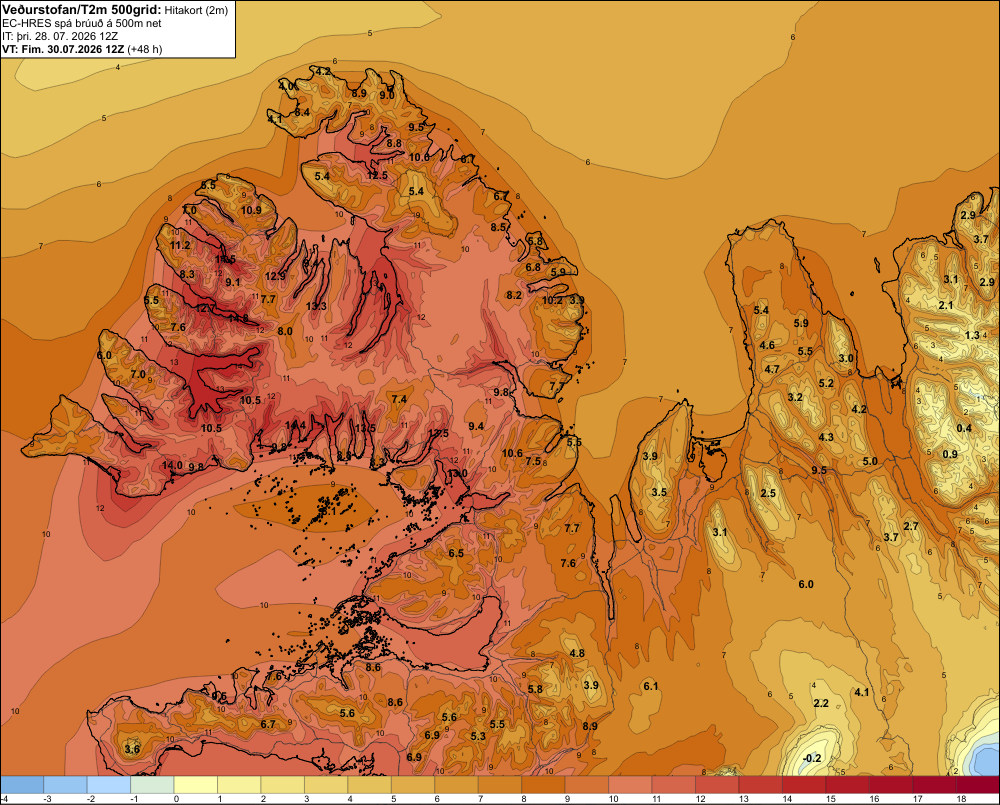Select the legend swatch between 5 and 6

tap(413, 785)
